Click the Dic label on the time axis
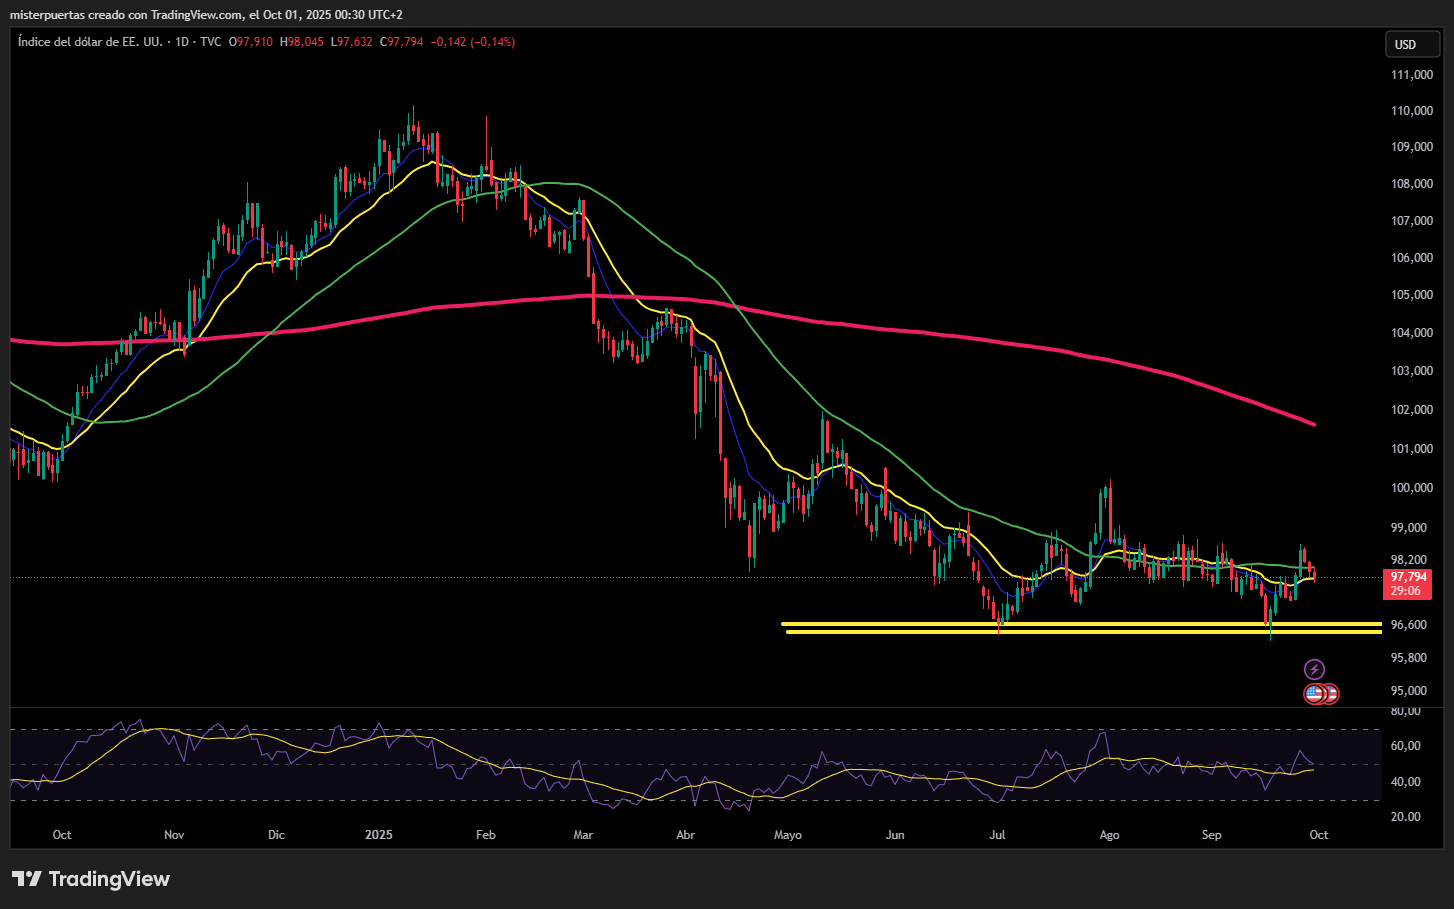Screen dimensions: 1454x909 coord(277,835)
